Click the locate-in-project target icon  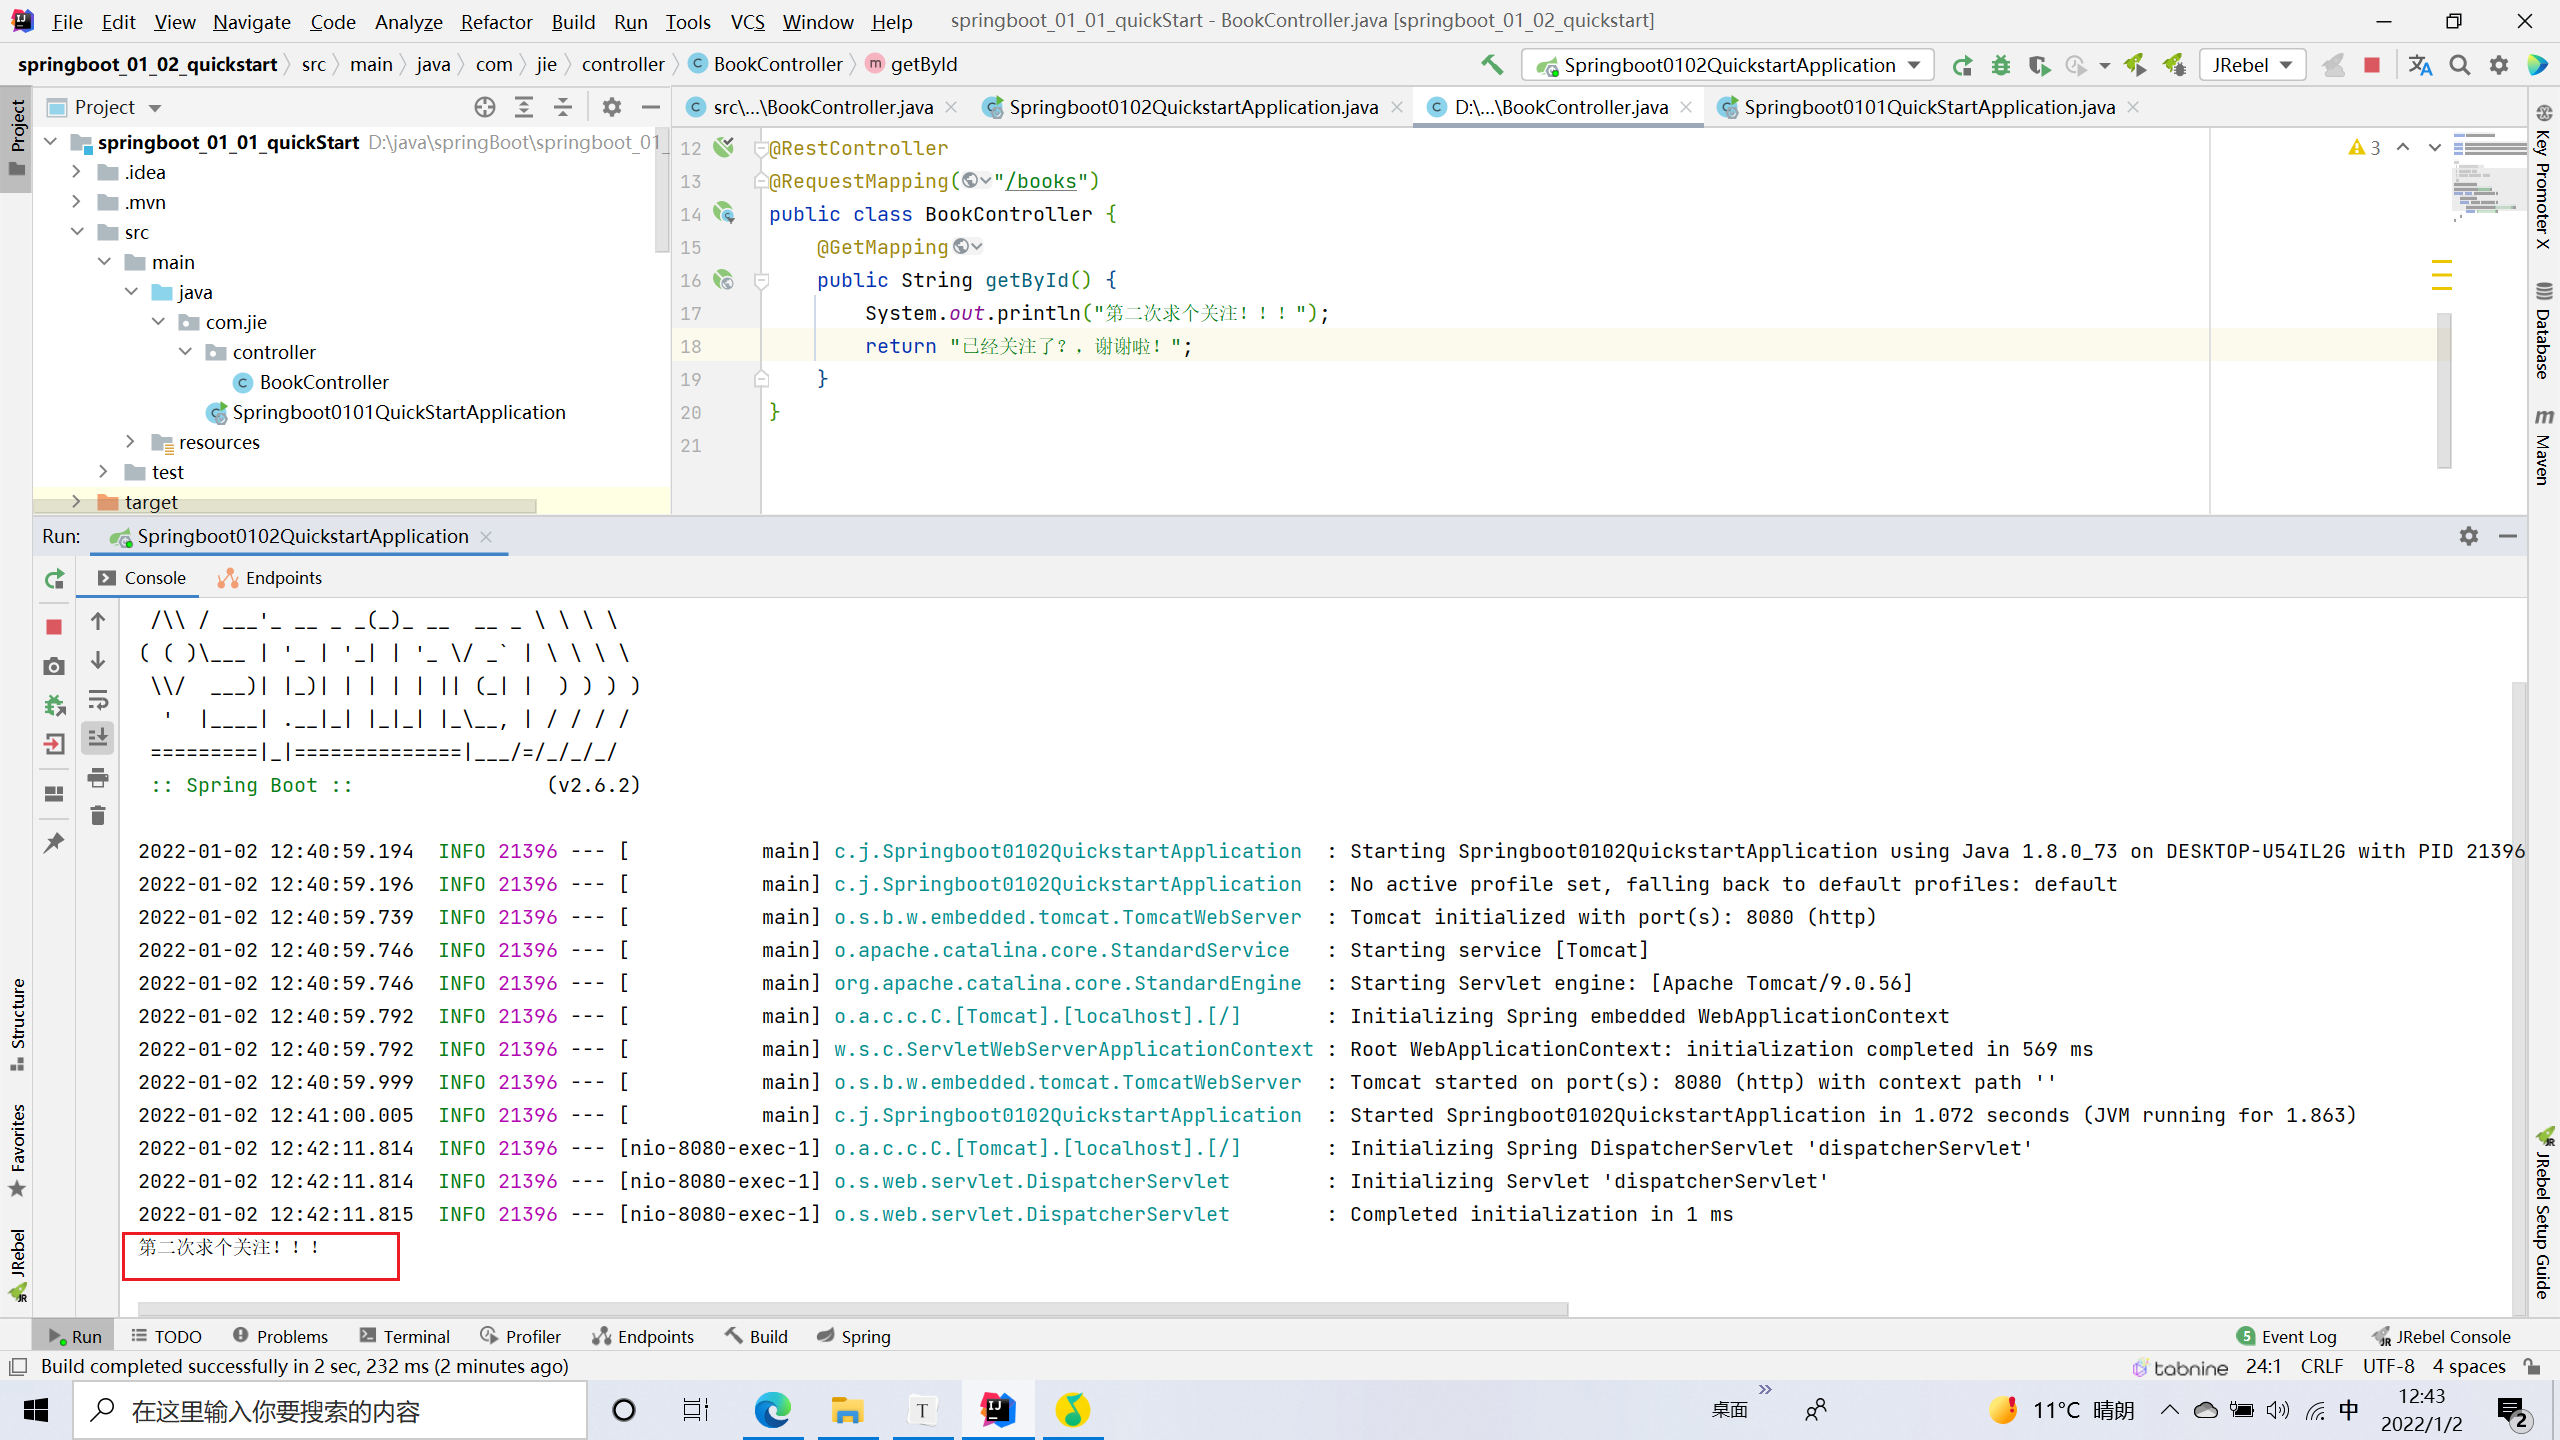coord(485,107)
